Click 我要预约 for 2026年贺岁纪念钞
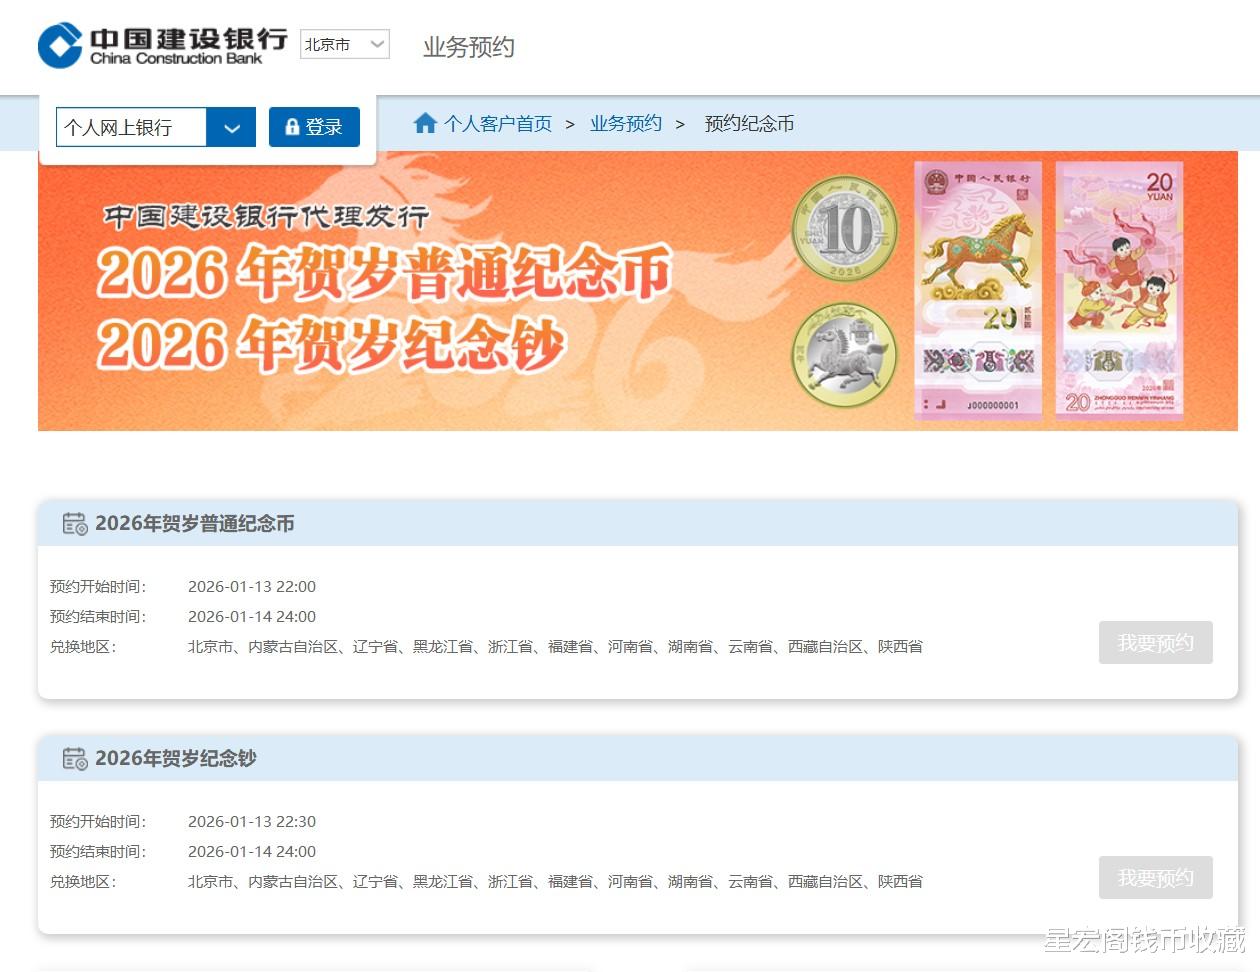The image size is (1260, 972). (x=1155, y=877)
